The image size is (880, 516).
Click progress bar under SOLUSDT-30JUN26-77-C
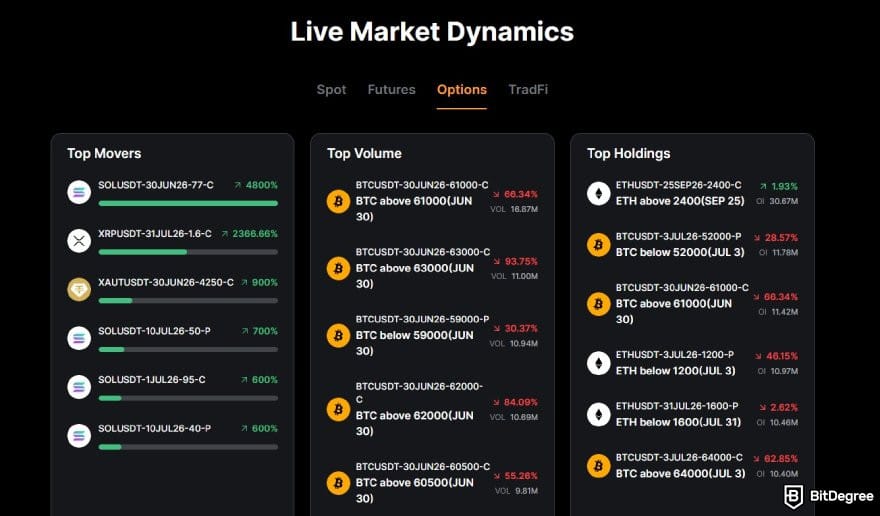tap(188, 203)
